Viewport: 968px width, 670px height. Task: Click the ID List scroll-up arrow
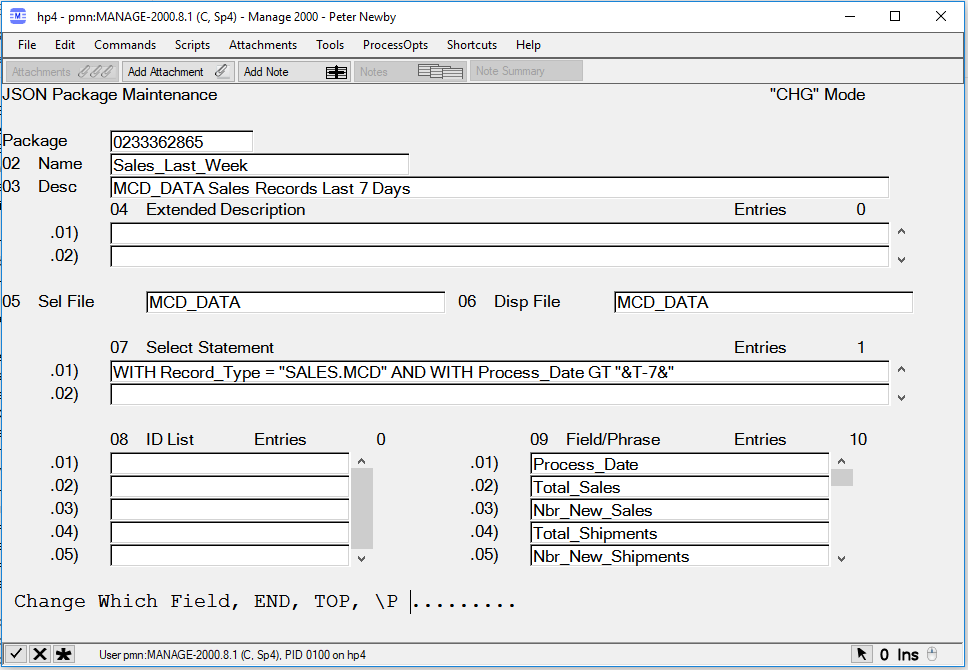tap(362, 461)
